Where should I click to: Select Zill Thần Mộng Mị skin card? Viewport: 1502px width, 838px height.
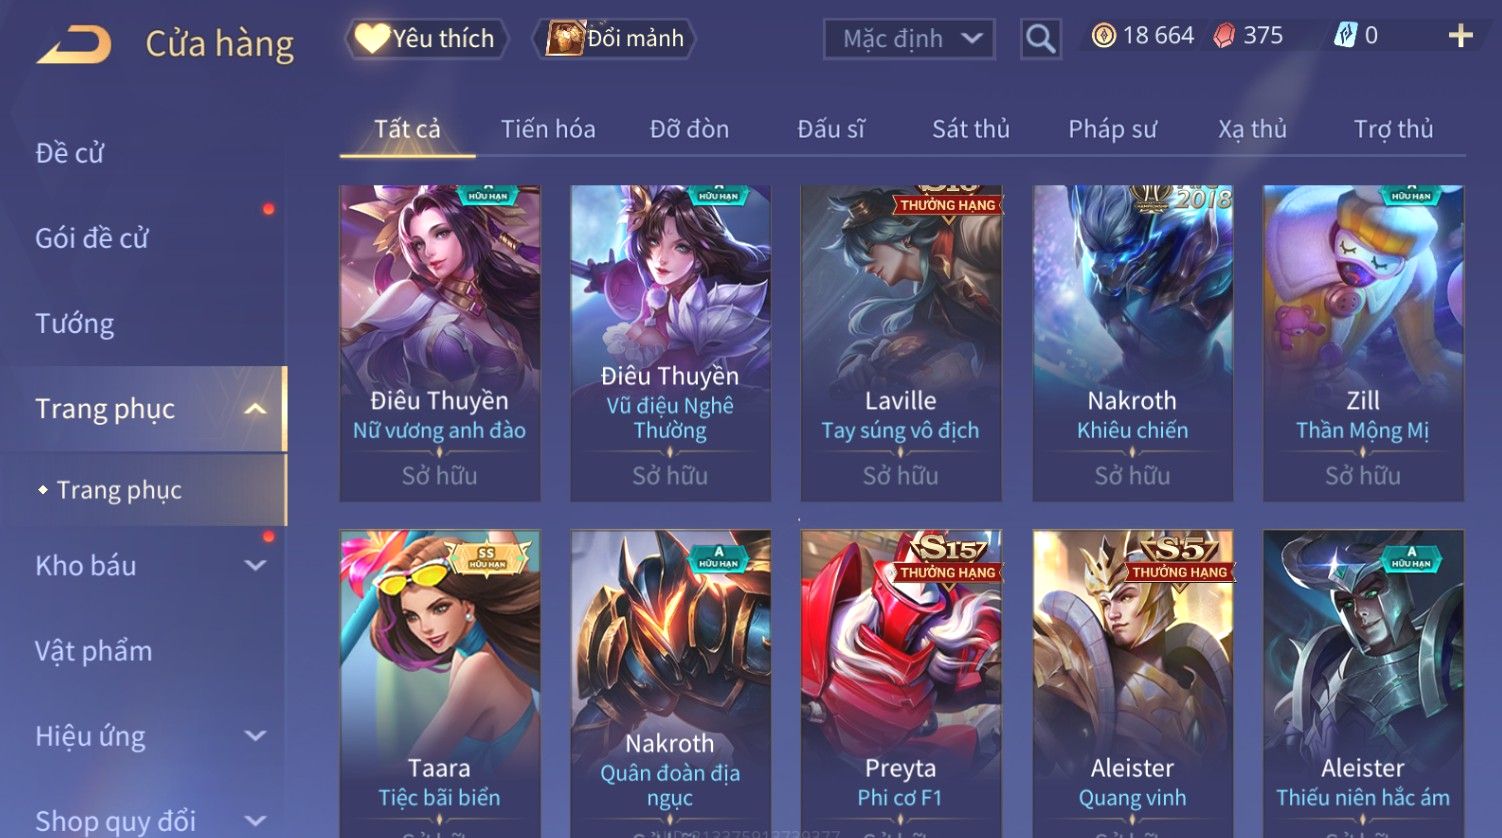1363,343
